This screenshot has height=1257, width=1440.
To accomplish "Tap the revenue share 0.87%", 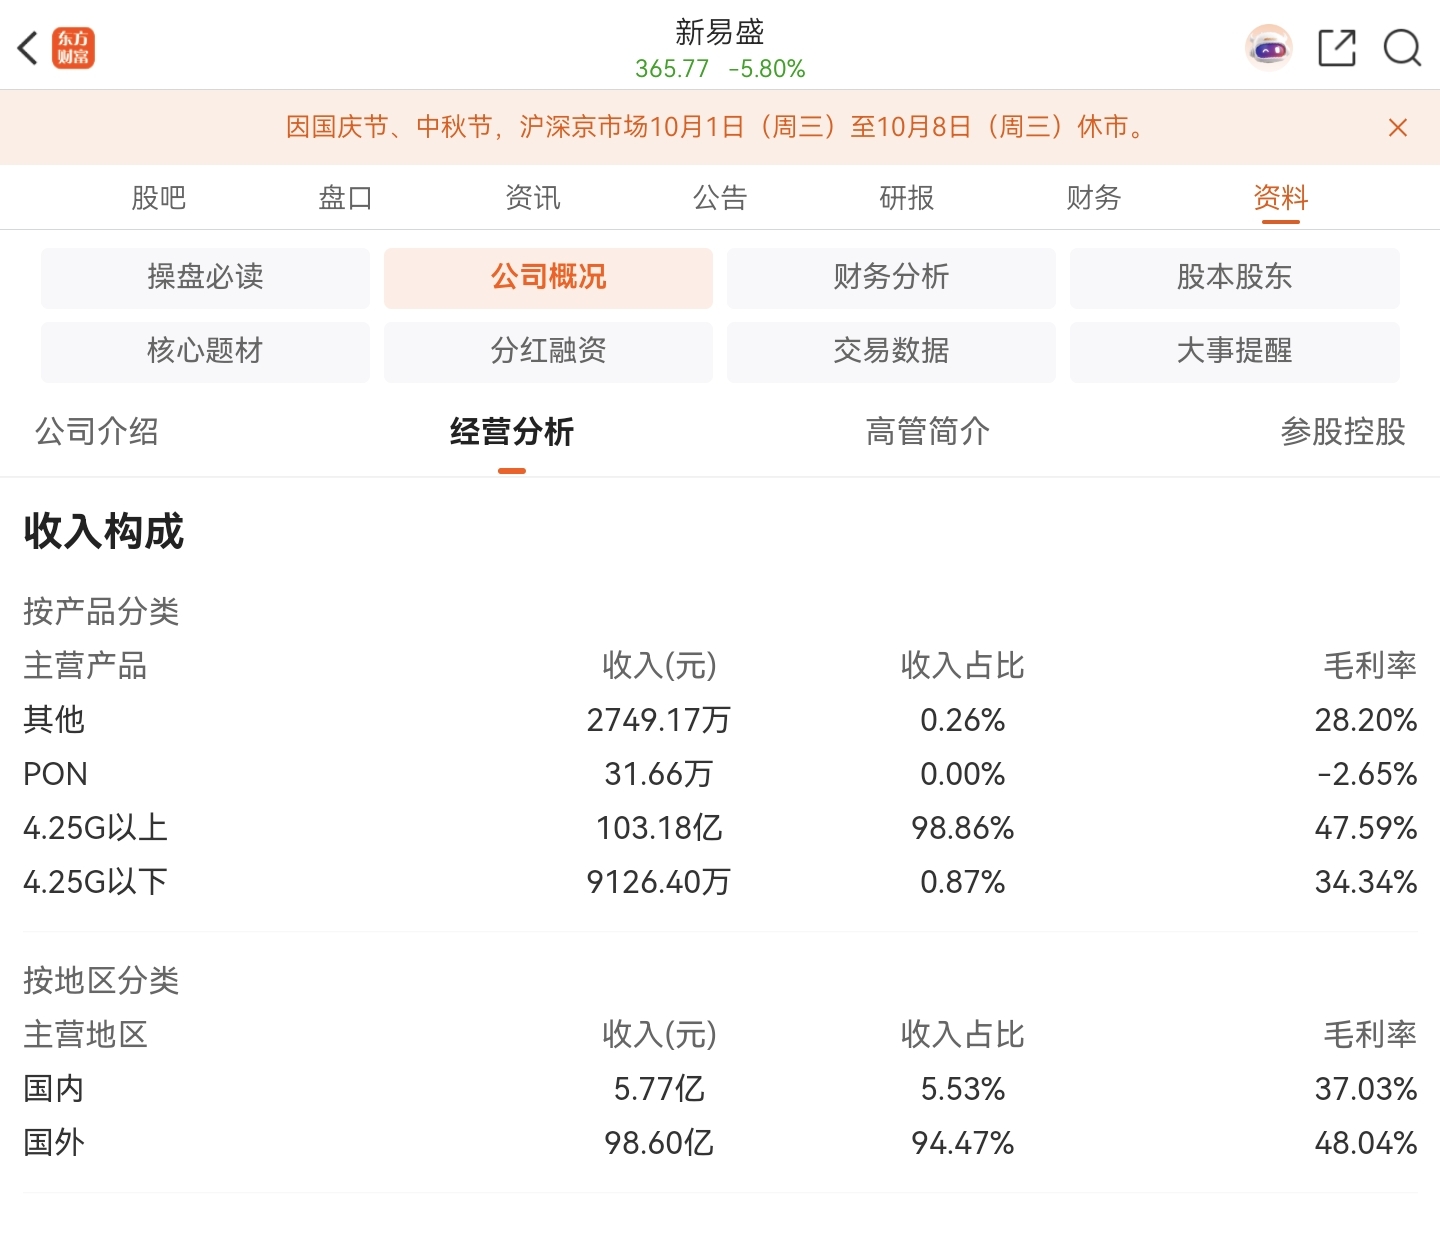I will (x=963, y=882).
